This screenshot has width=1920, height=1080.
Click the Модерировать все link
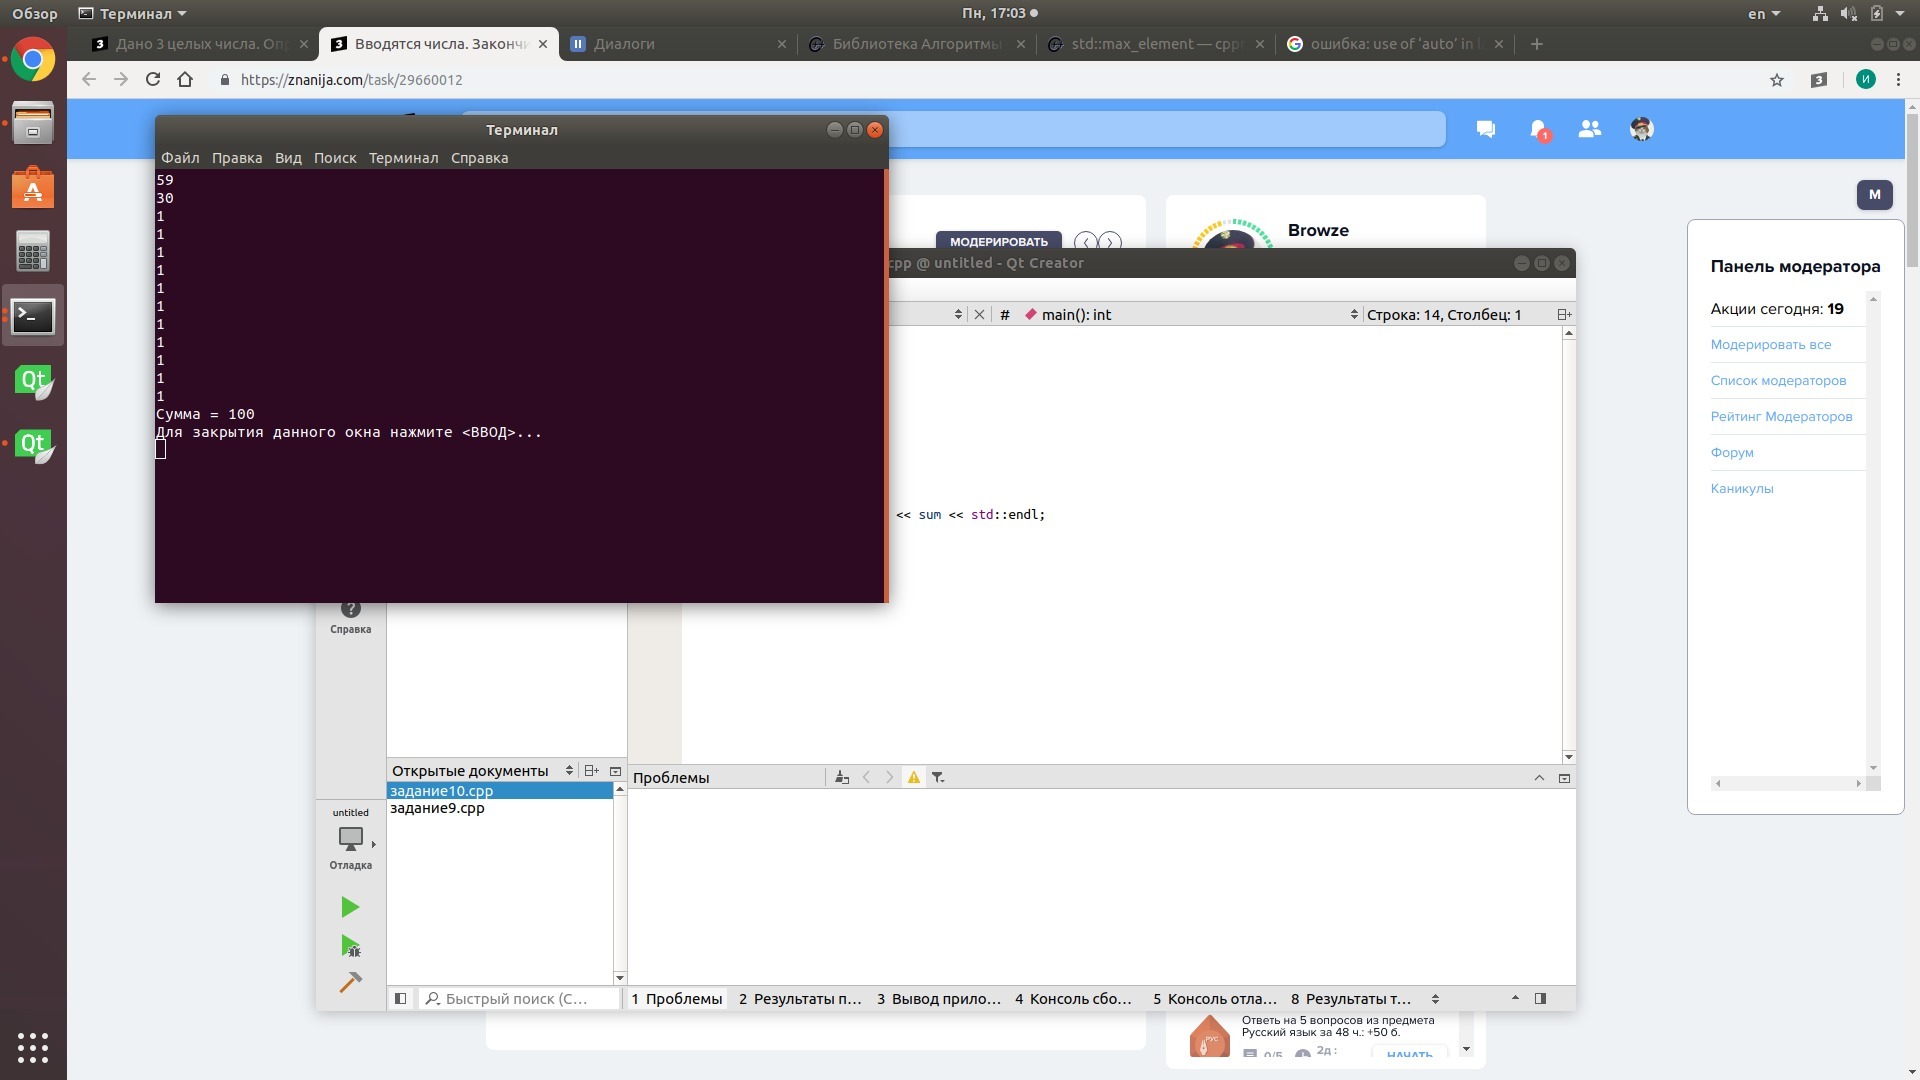[1770, 345]
